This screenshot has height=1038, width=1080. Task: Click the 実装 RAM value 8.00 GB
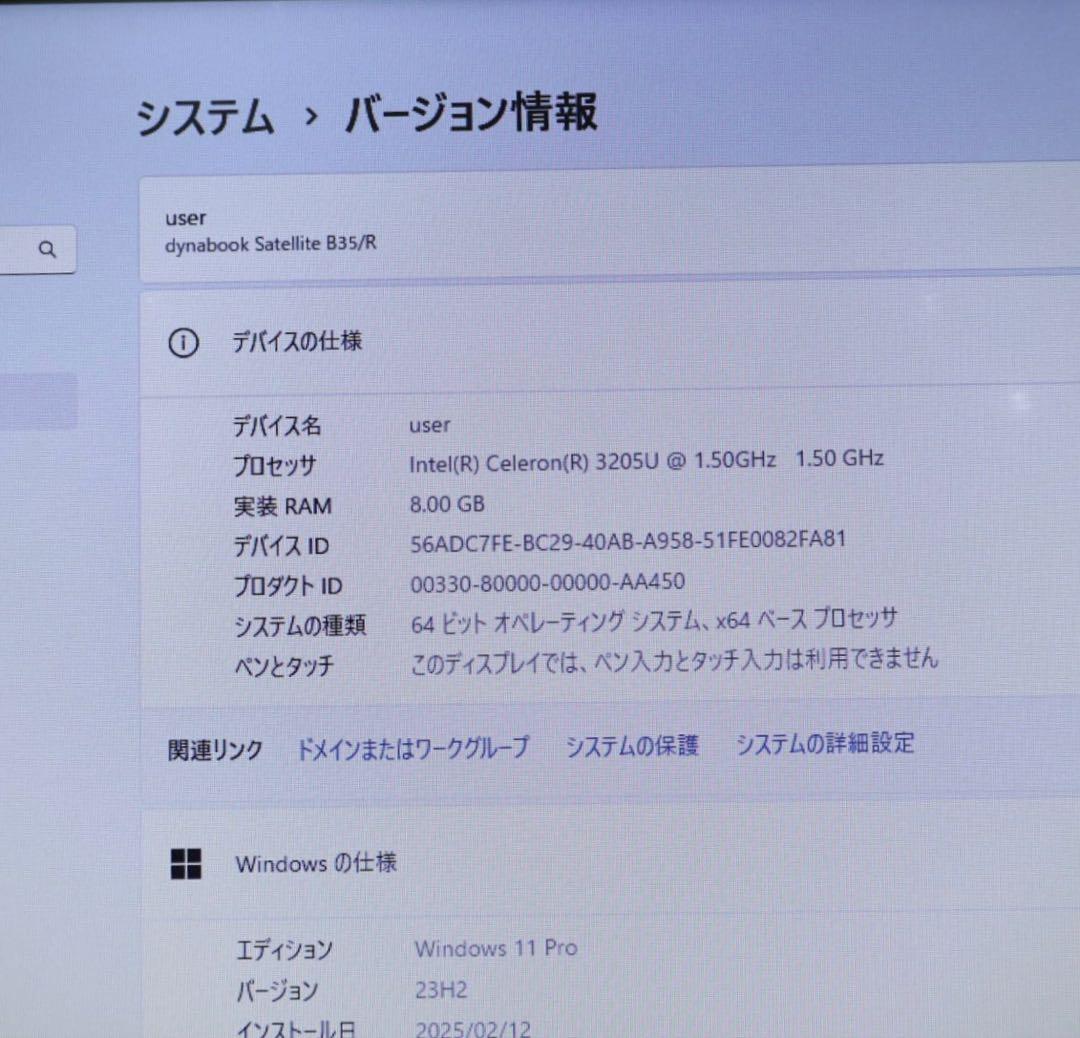446,503
